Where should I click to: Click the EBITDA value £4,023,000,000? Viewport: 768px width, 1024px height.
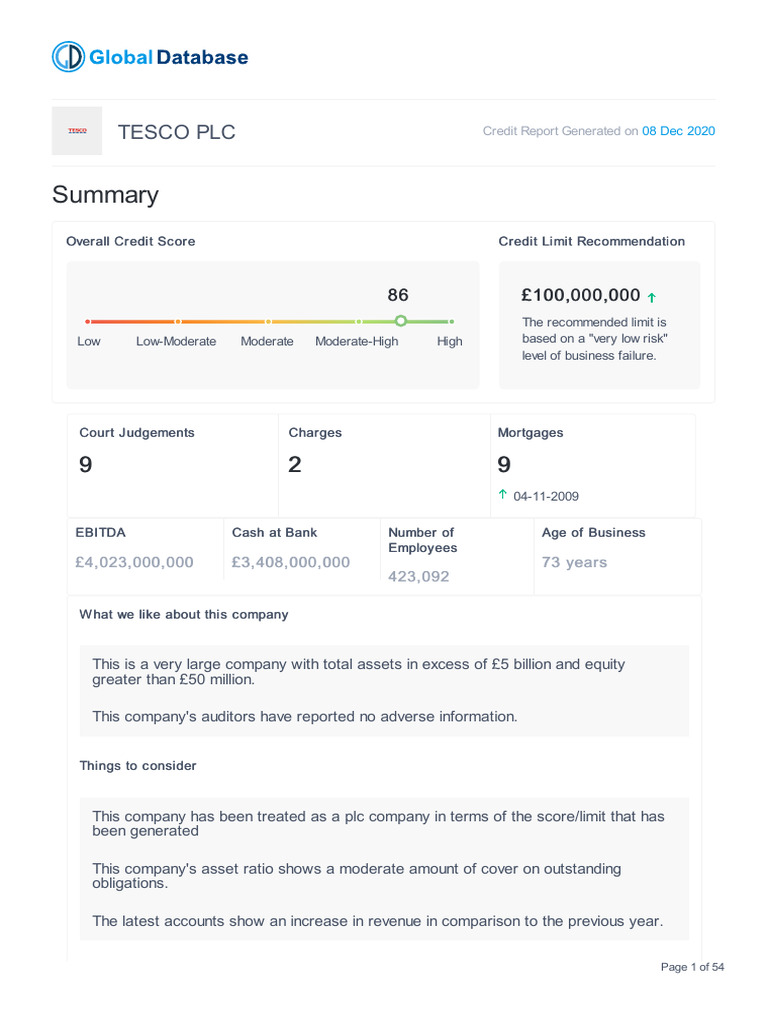[x=135, y=562]
